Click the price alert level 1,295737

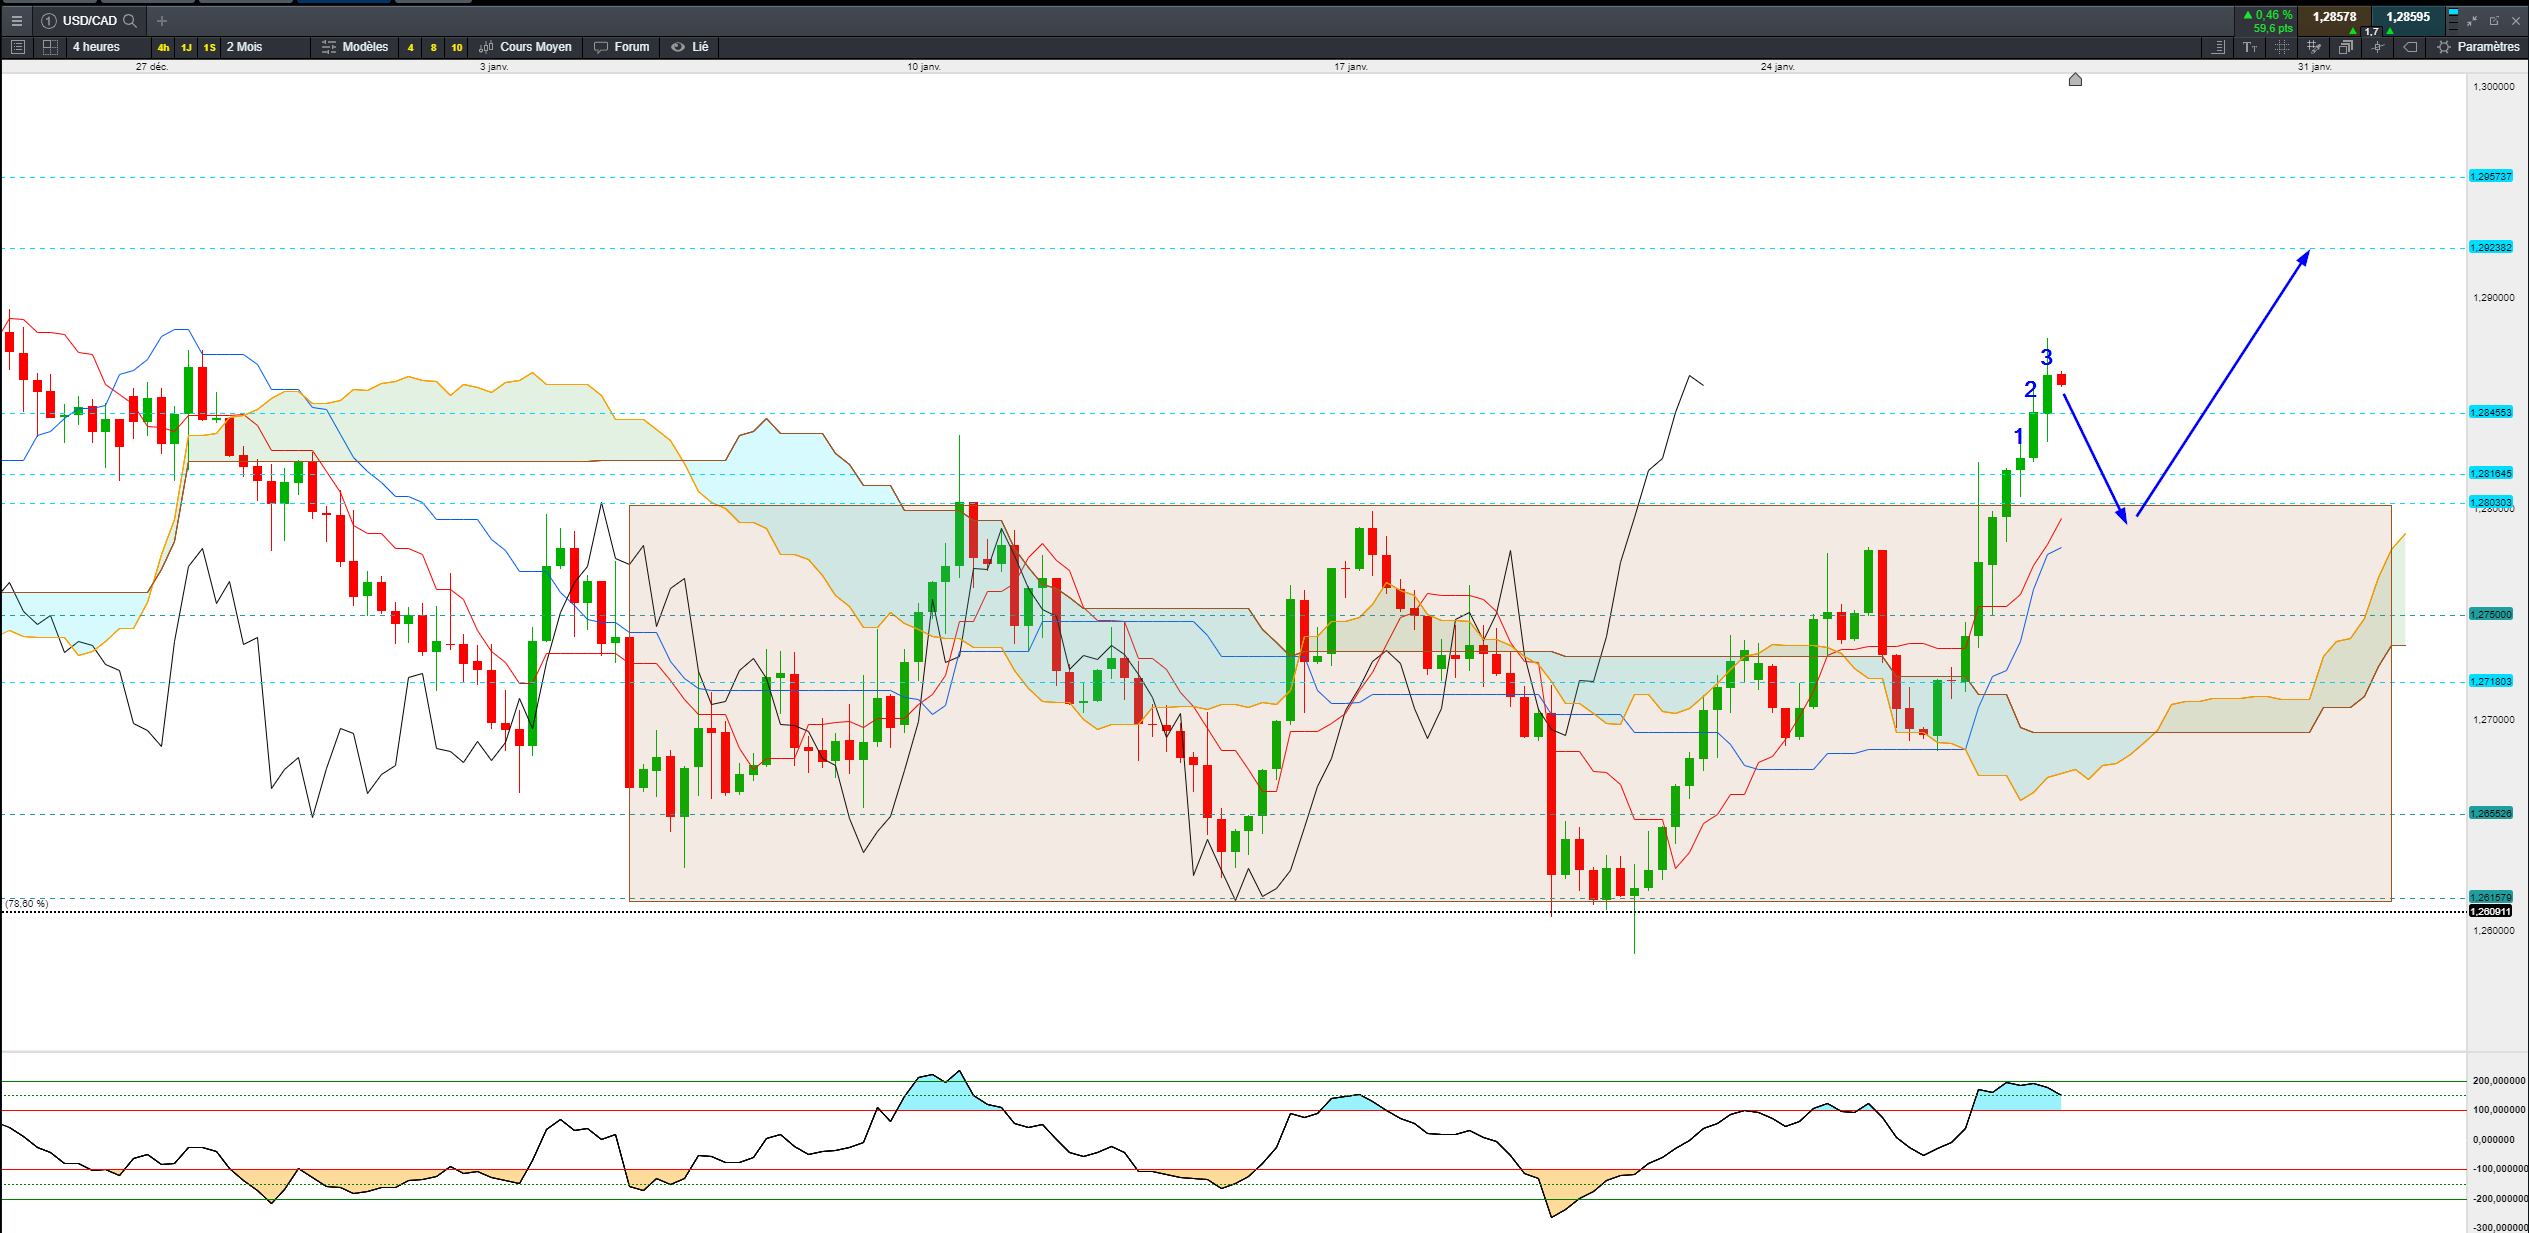coord(2490,176)
